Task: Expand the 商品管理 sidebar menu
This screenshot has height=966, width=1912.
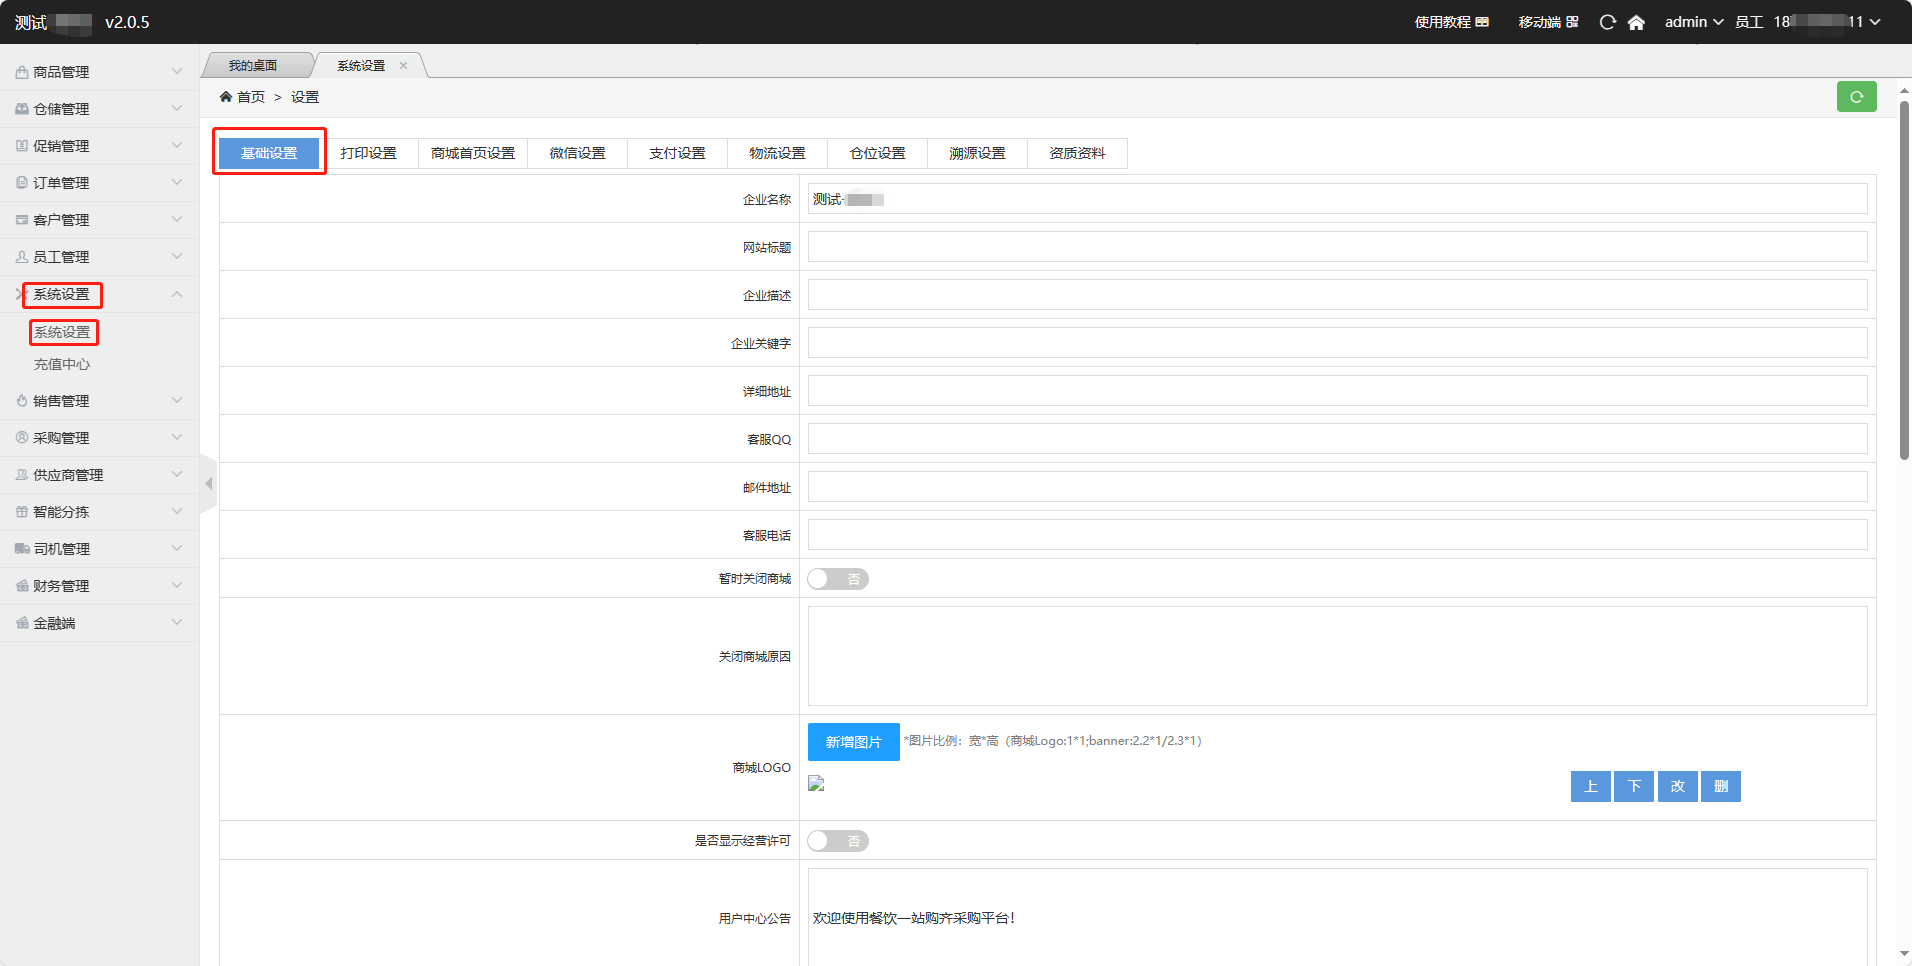Action: pyautogui.click(x=99, y=72)
